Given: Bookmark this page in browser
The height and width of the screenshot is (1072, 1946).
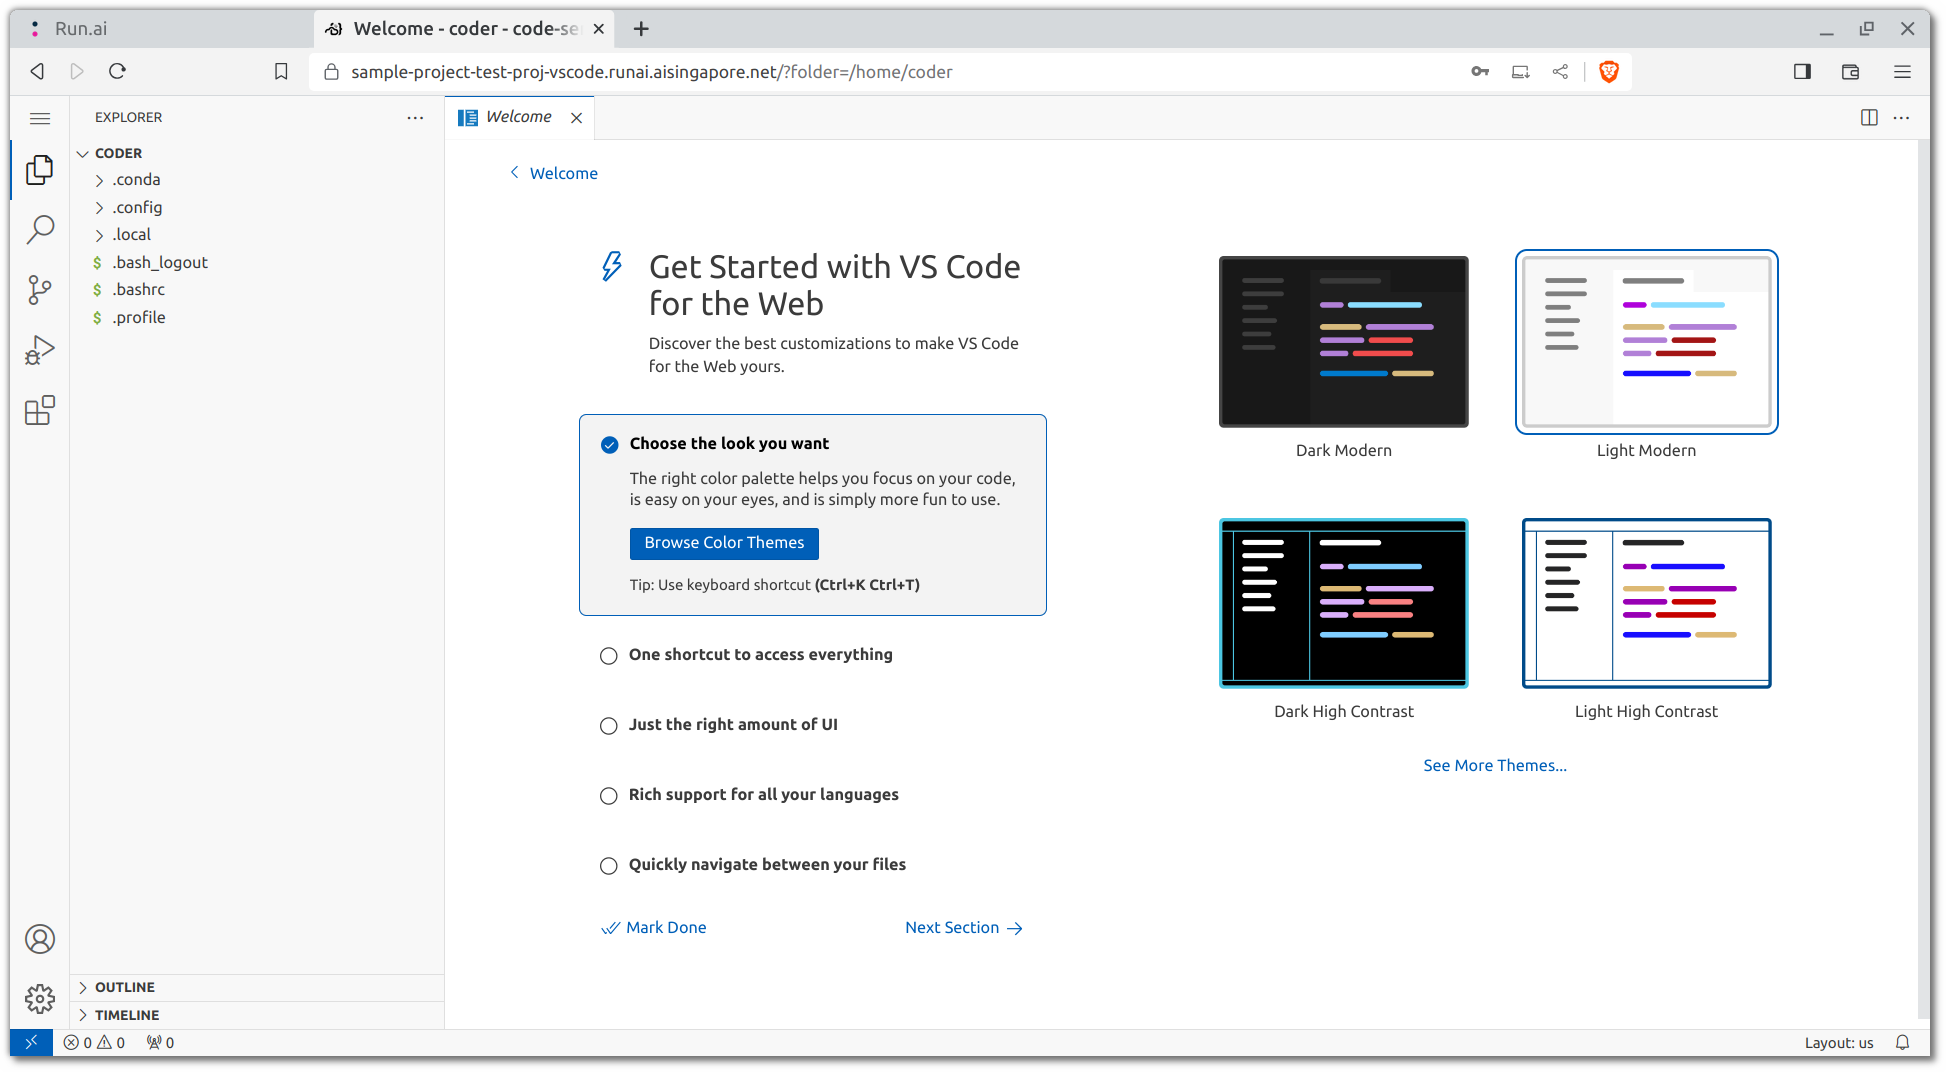Looking at the screenshot, I should coord(281,71).
